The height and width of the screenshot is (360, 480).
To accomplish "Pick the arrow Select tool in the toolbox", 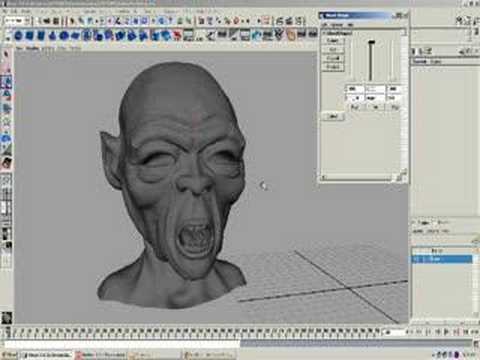I will pos(6,55).
